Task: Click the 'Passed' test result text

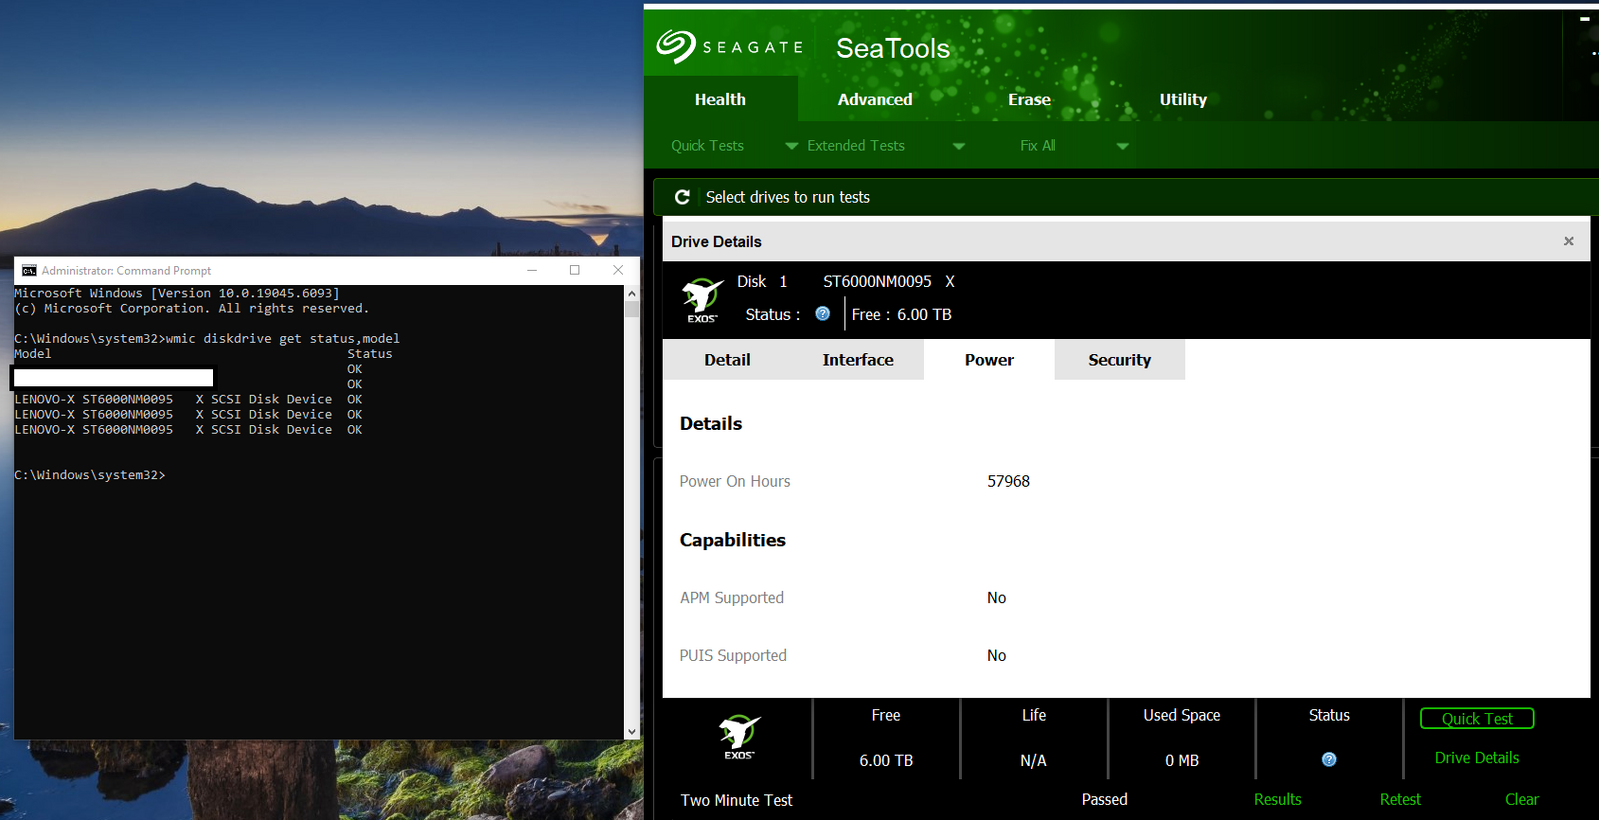Action: click(1105, 799)
